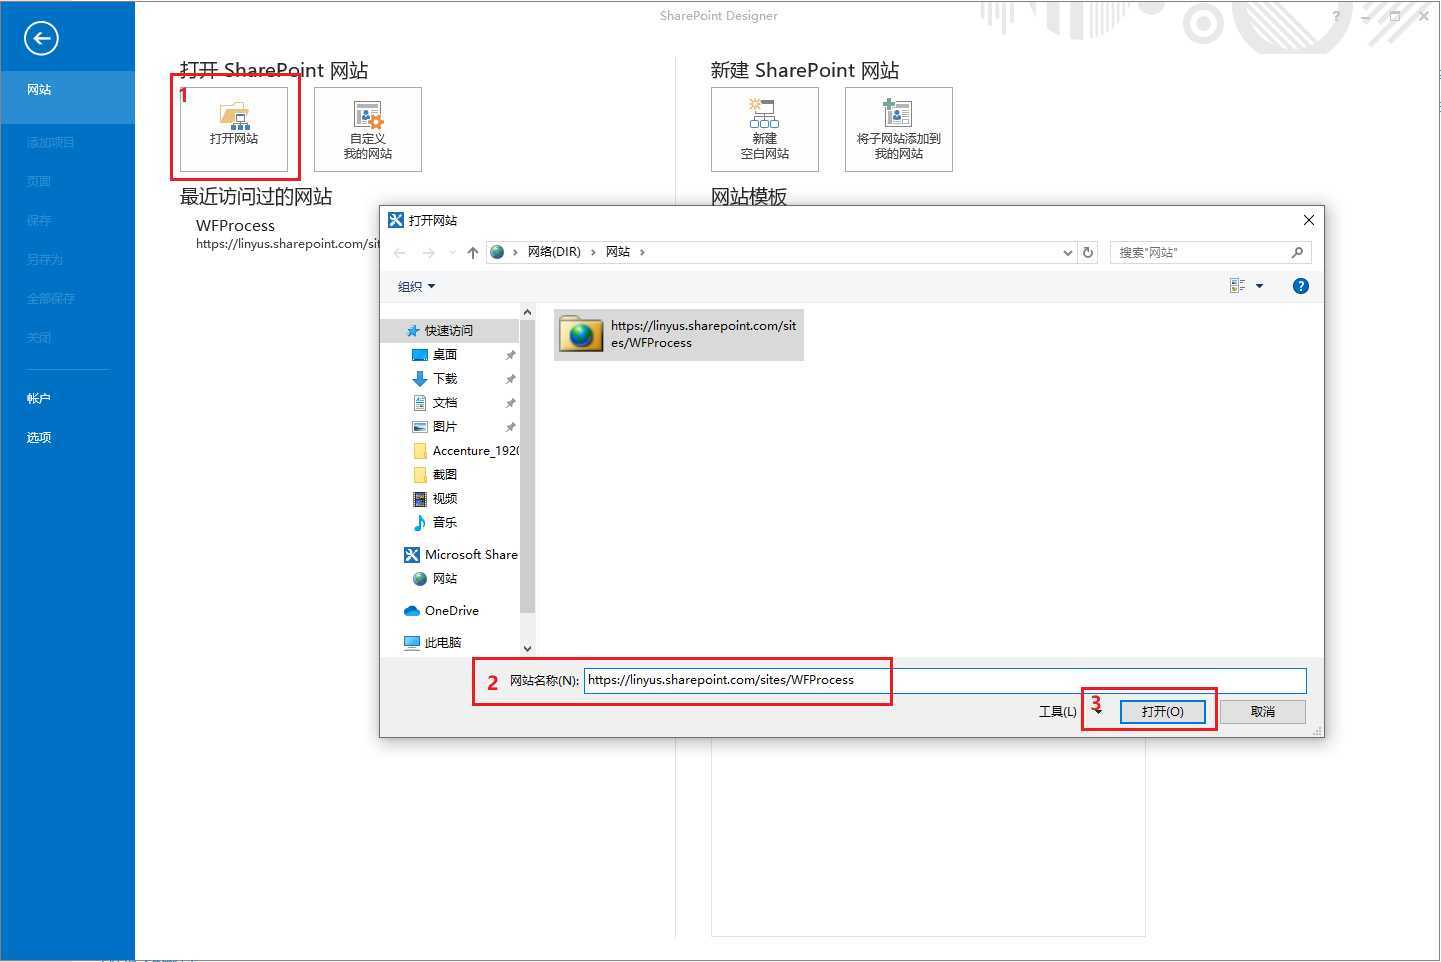This screenshot has width=1441, height=962.
Task: Choose the 自定义我的网站 tile
Action: point(368,129)
